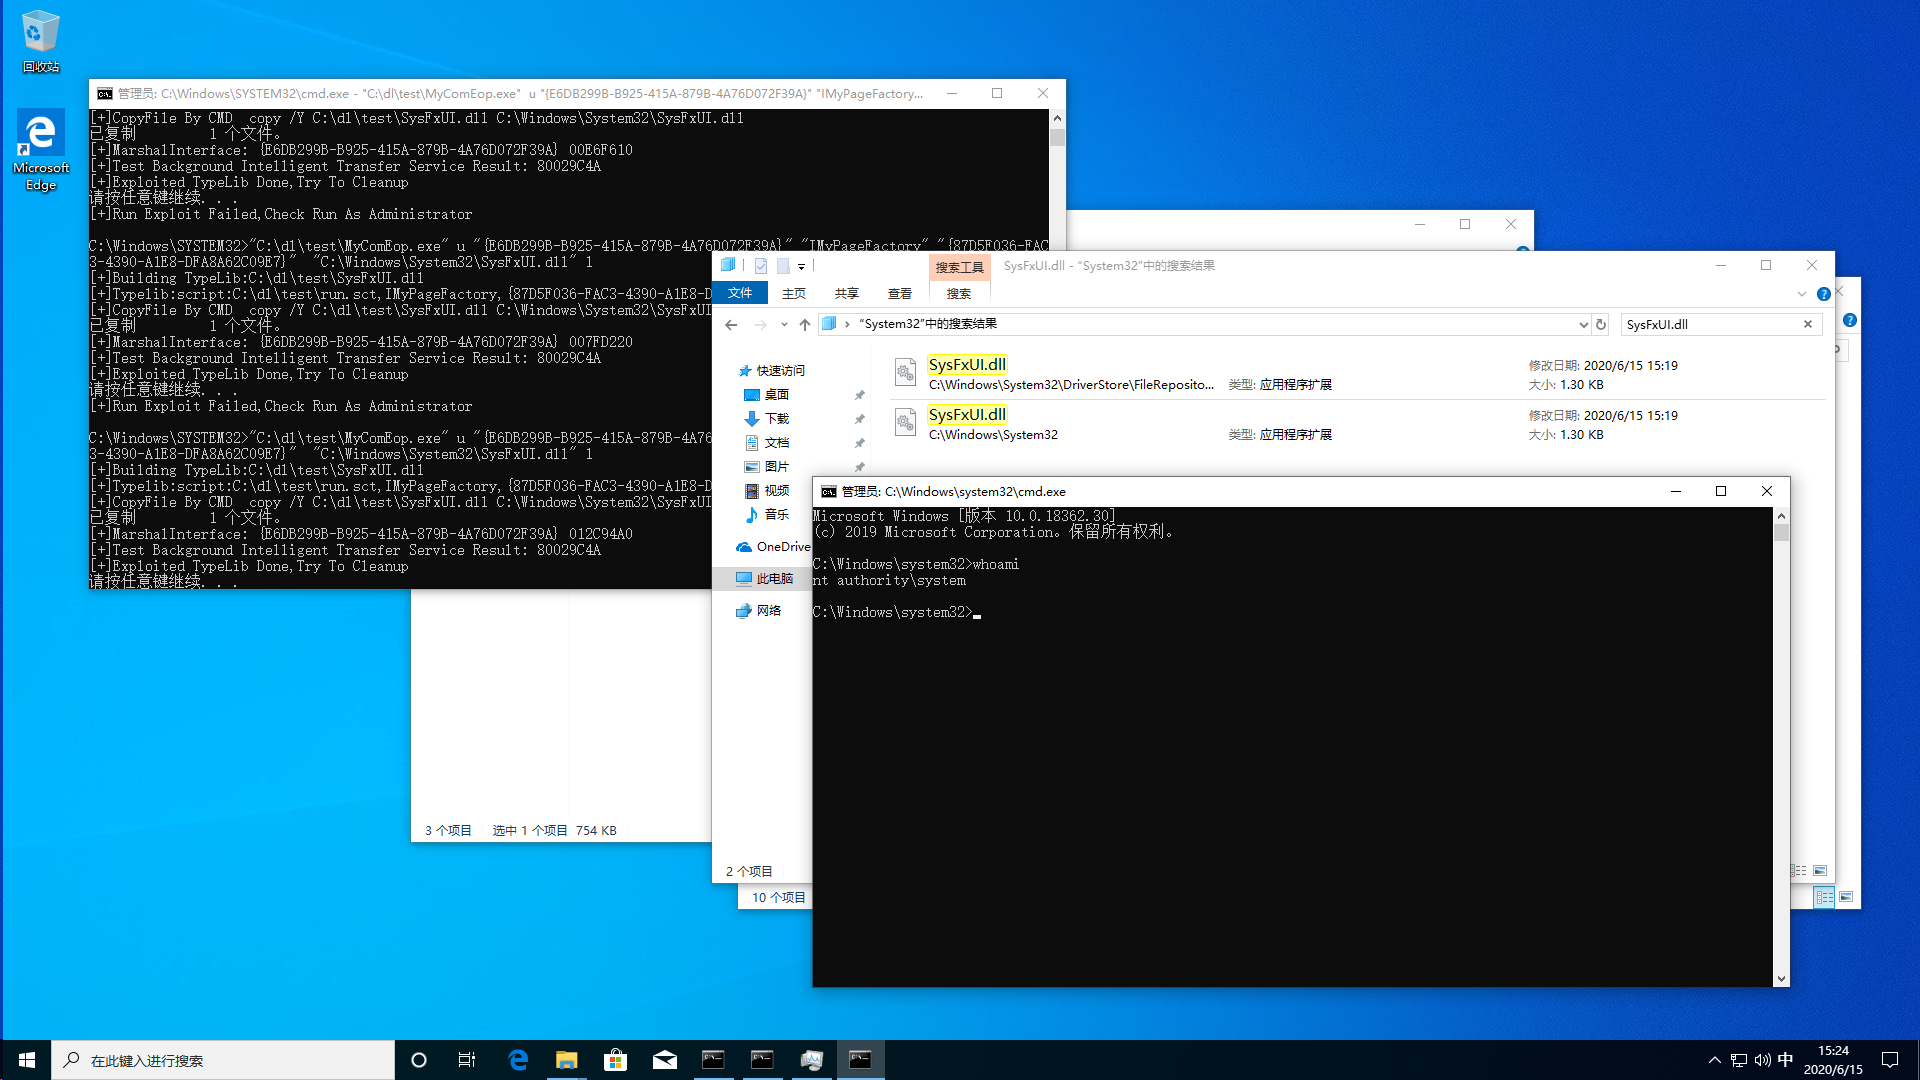This screenshot has width=1920, height=1080.
Task: Toggle large icons view in 10 个项目 window
Action: 1846,897
